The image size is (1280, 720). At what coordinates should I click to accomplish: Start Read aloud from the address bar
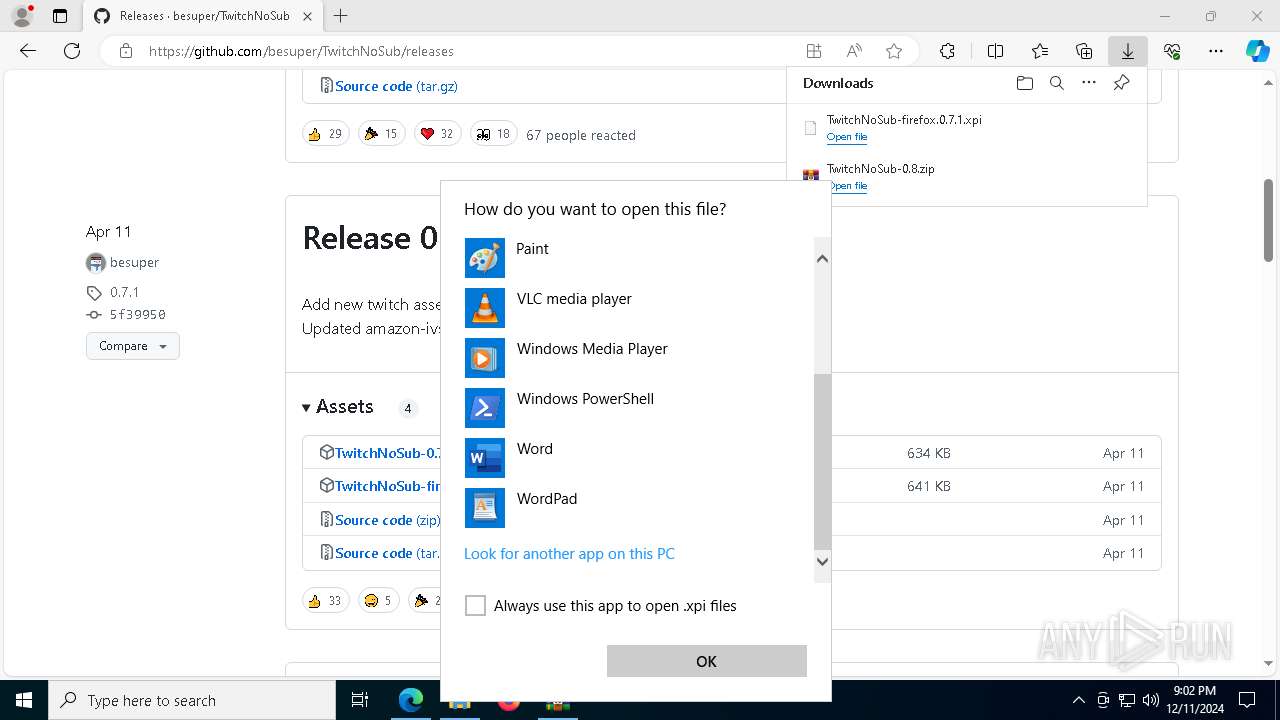[x=854, y=51]
